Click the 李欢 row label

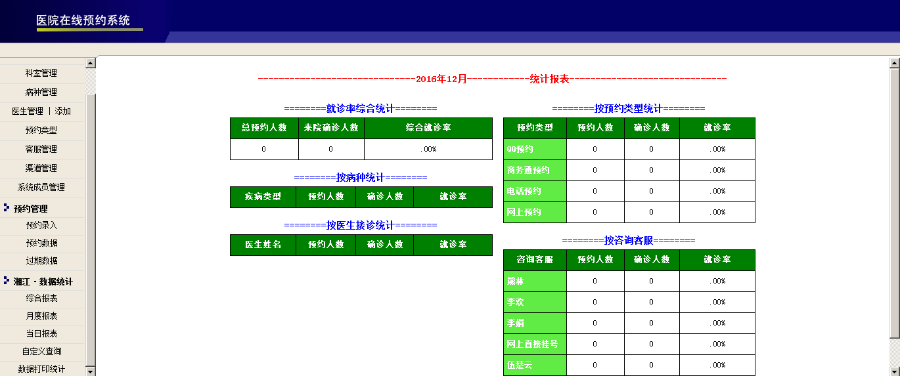point(515,302)
